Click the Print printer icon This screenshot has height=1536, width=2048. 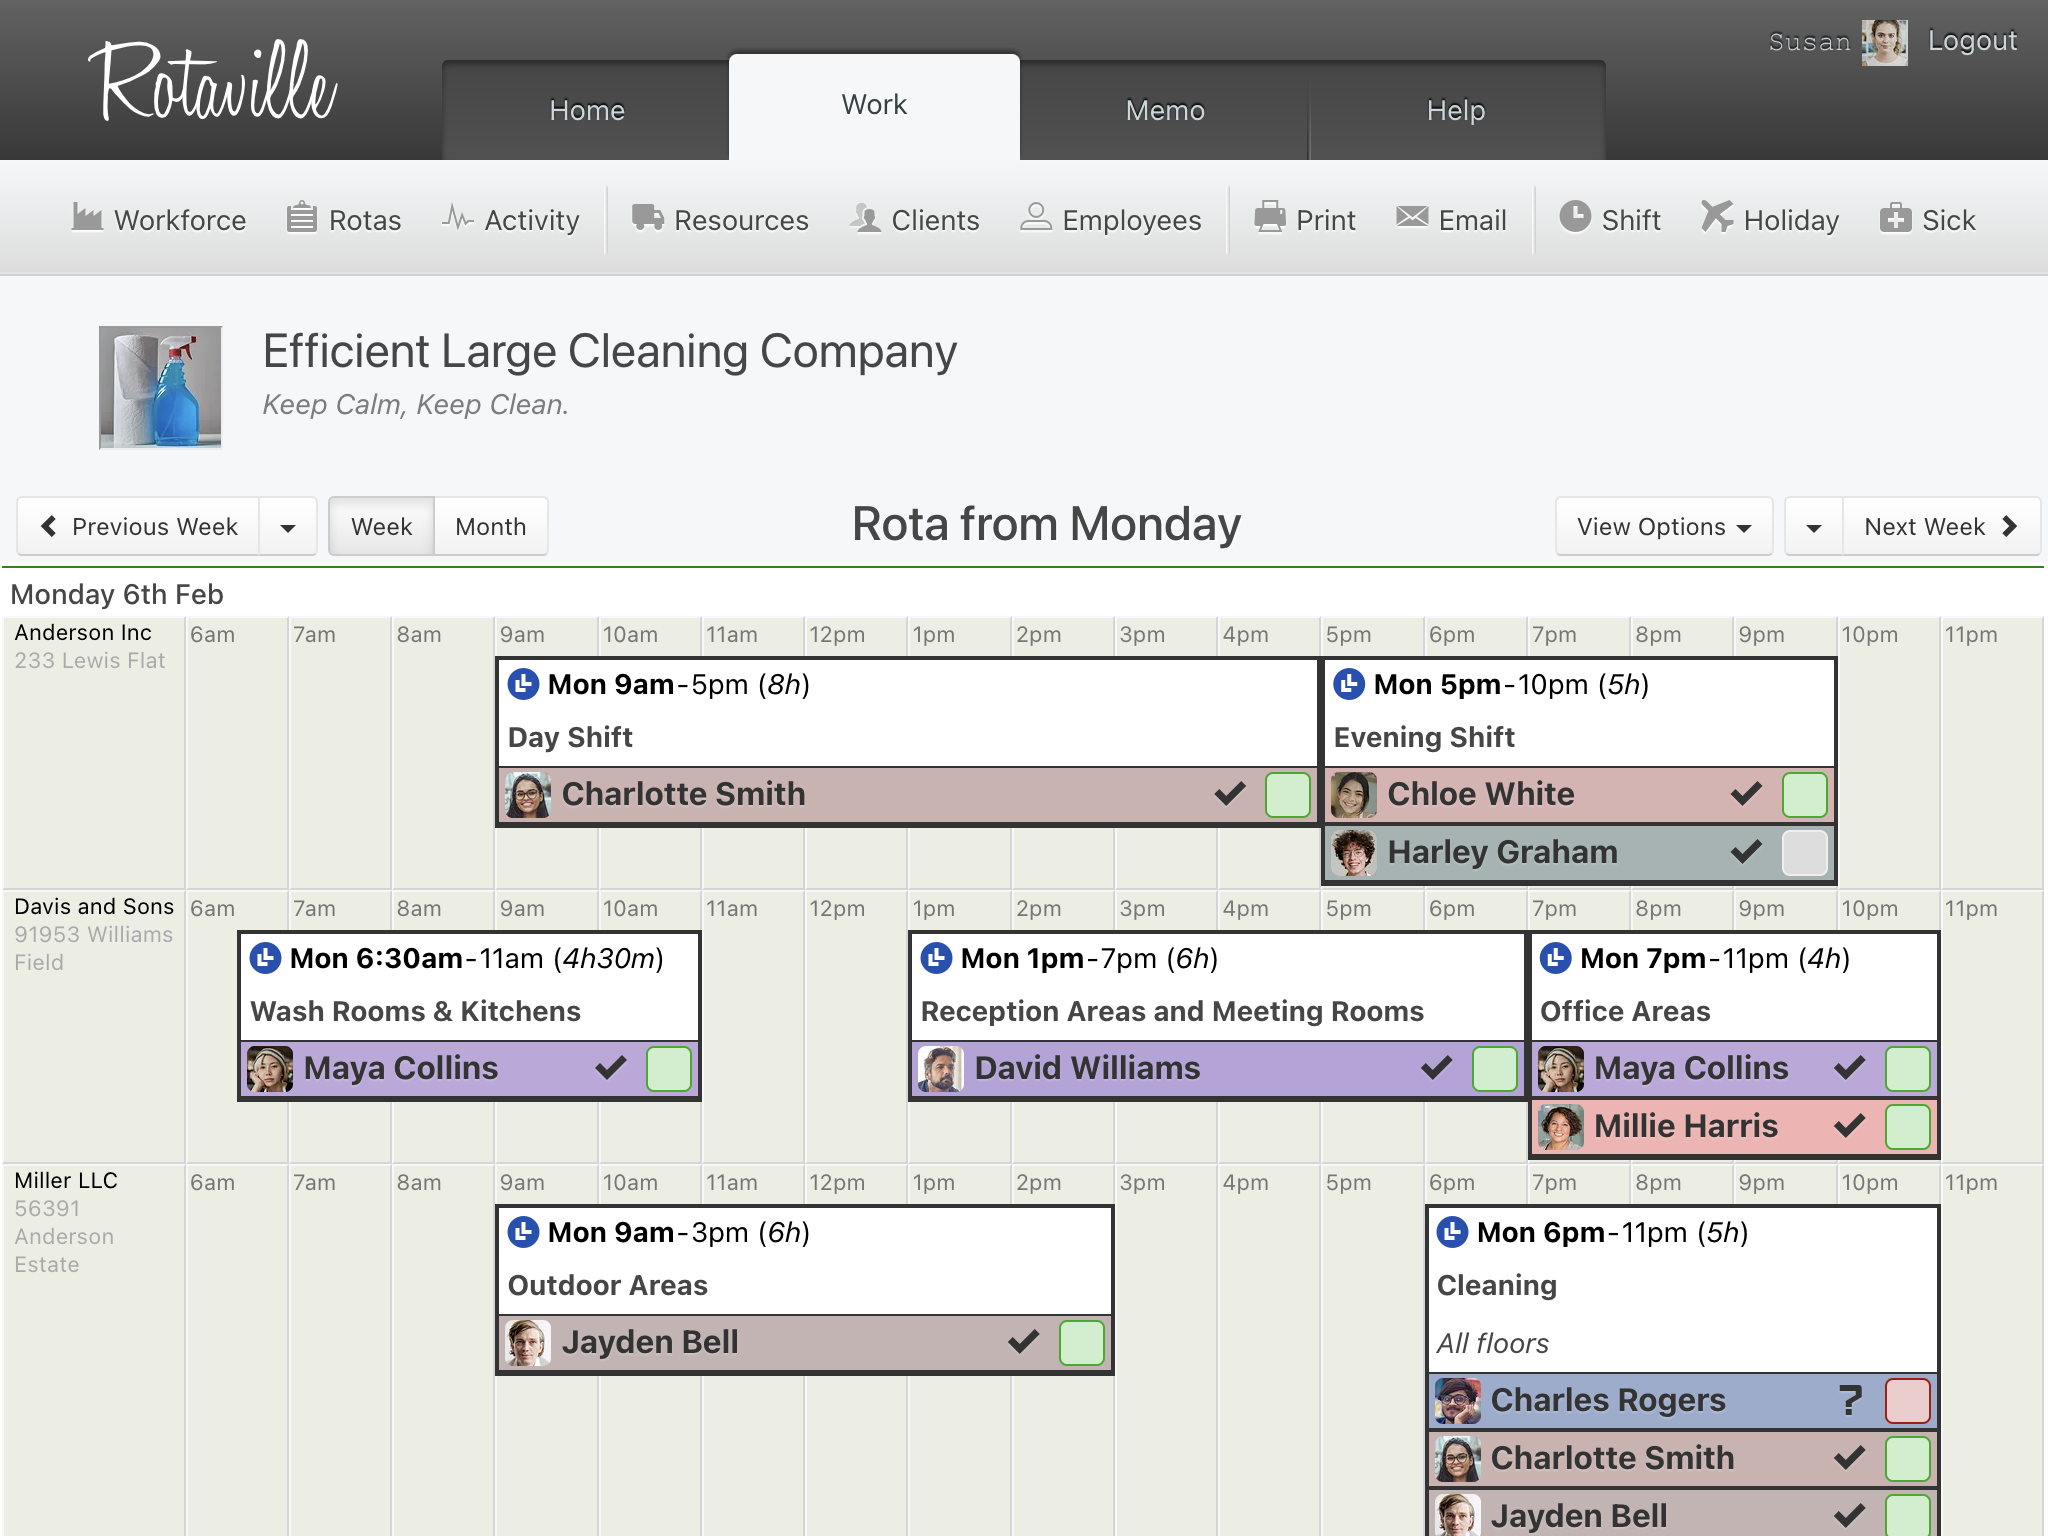pyautogui.click(x=1270, y=217)
